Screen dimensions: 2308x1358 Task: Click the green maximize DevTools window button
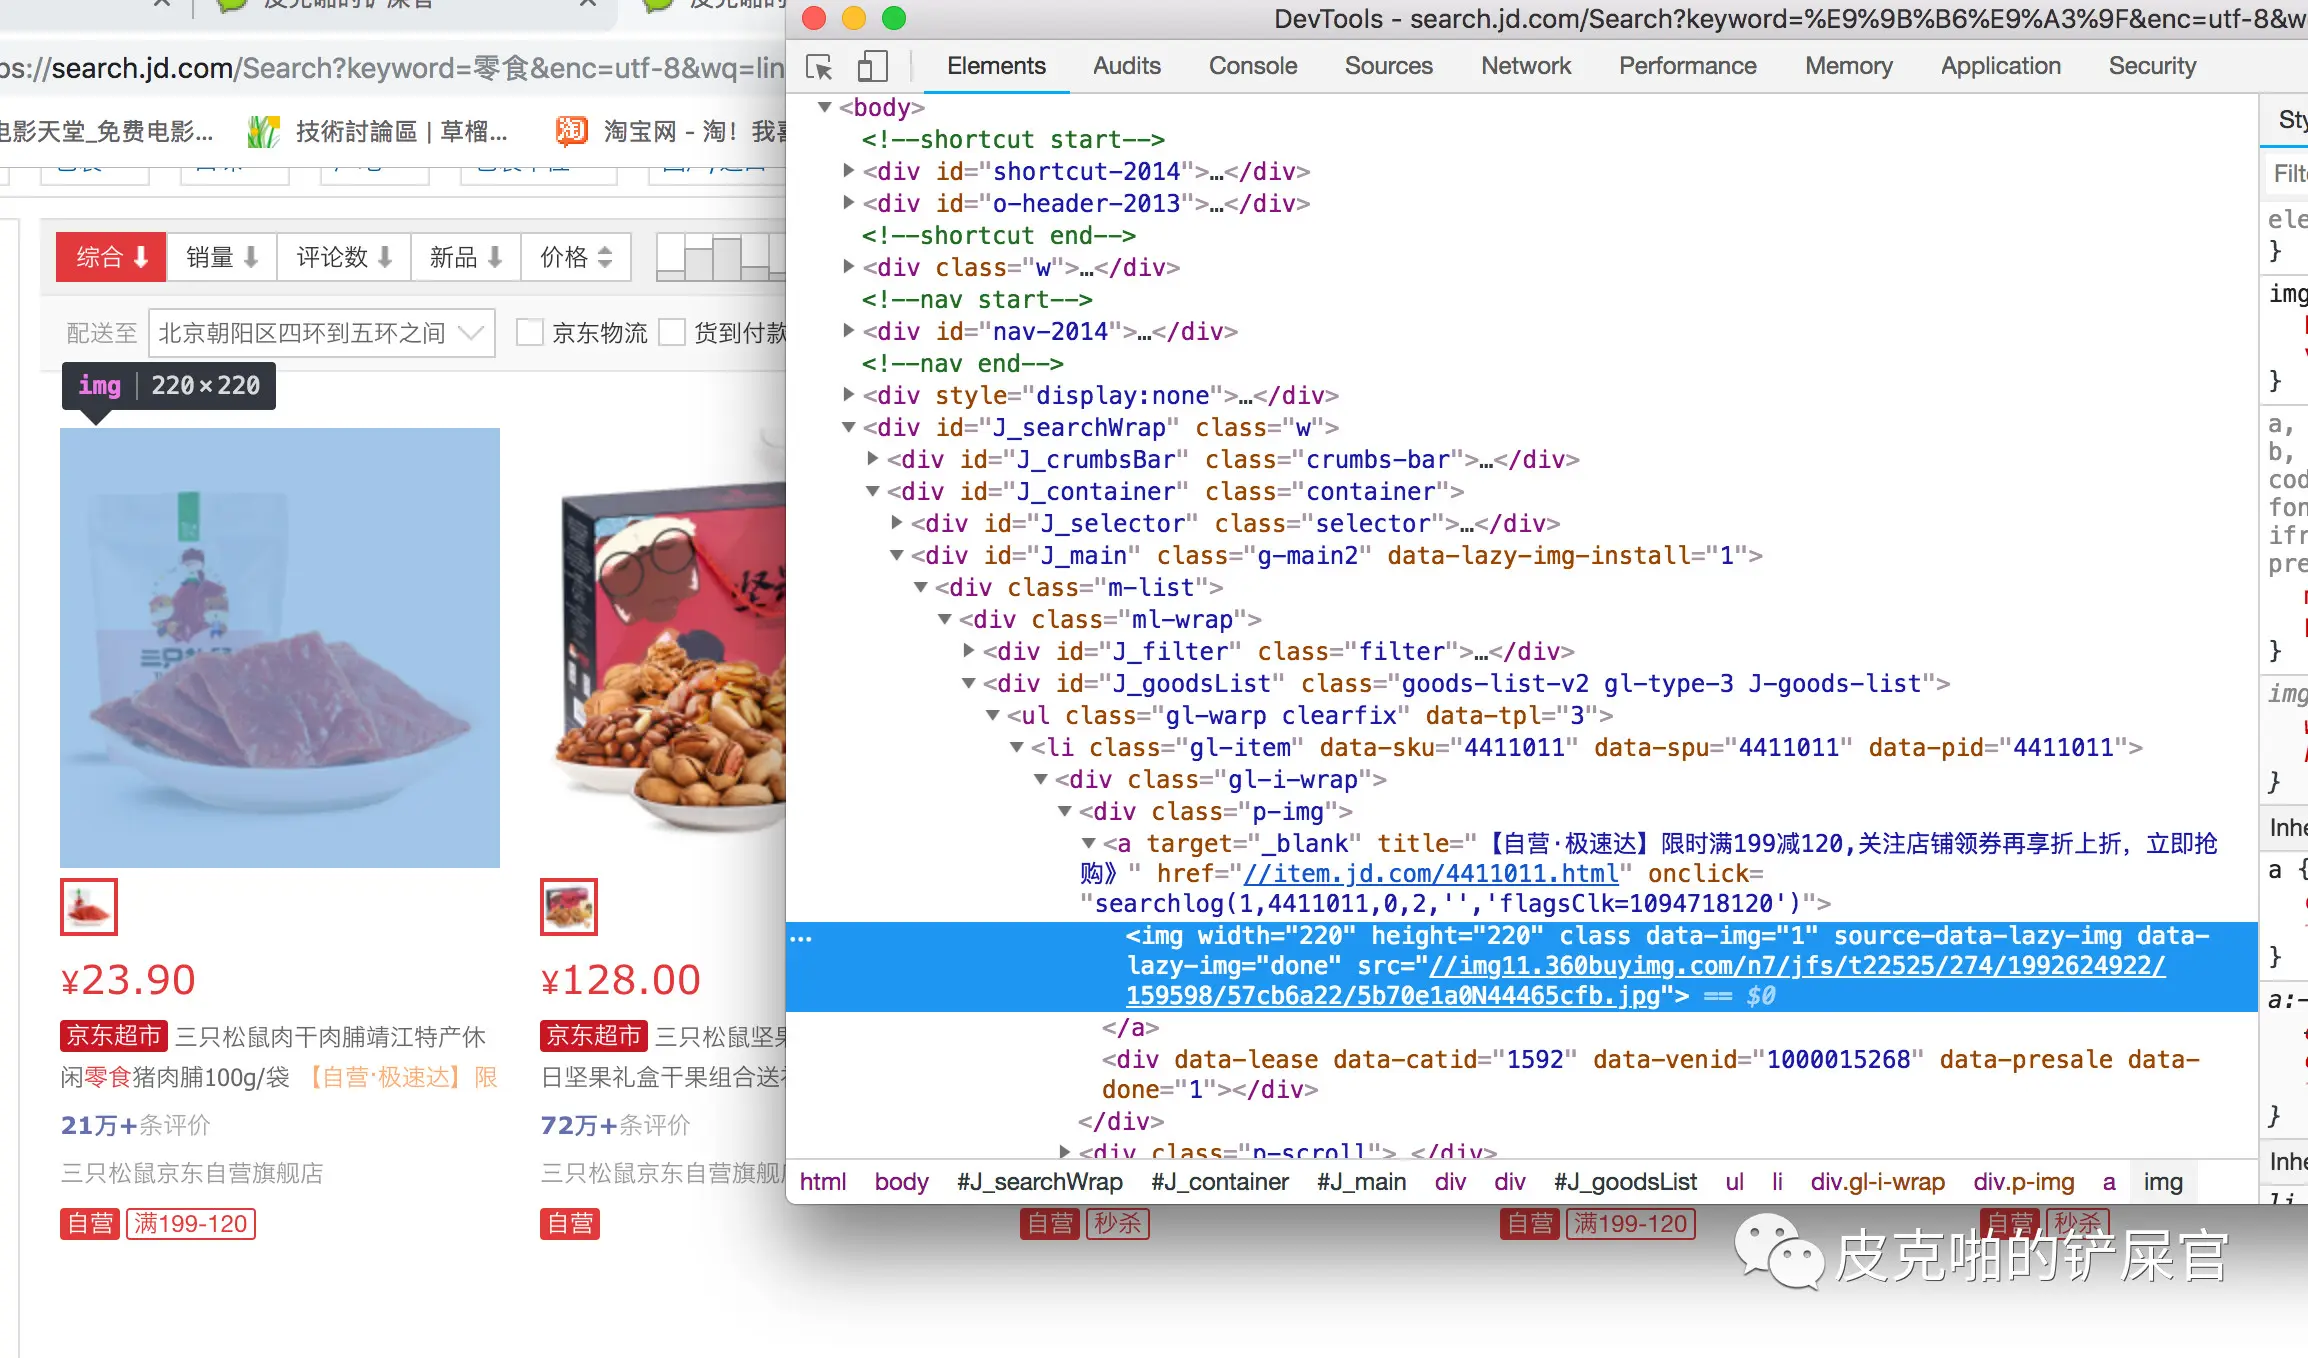pos(893,18)
